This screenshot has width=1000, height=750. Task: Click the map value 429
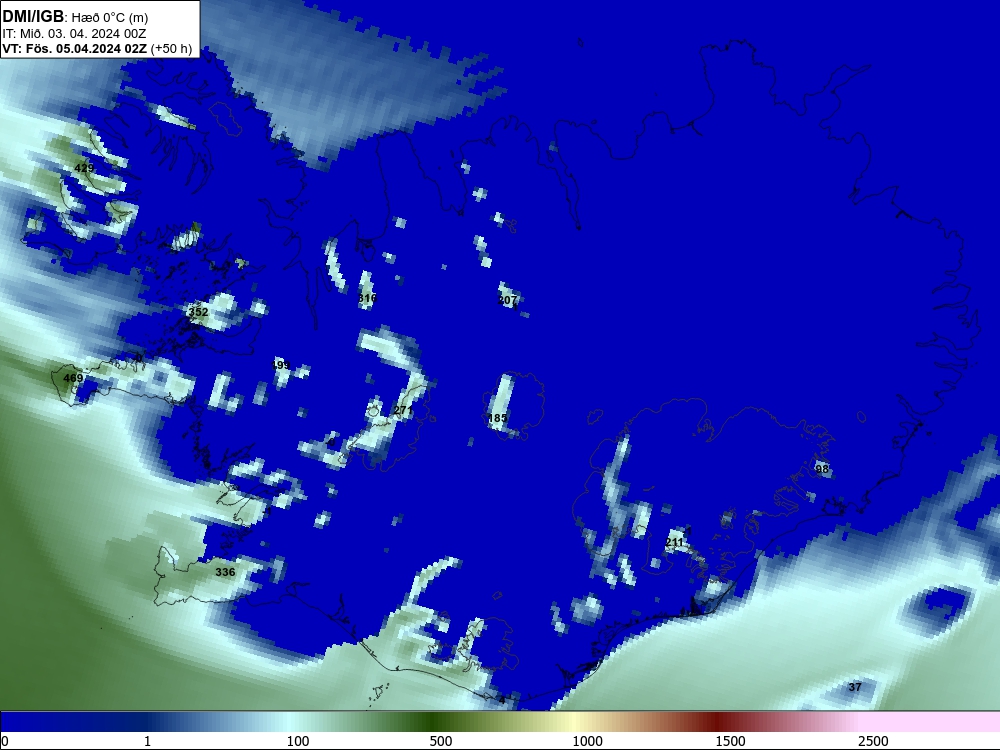[84, 168]
